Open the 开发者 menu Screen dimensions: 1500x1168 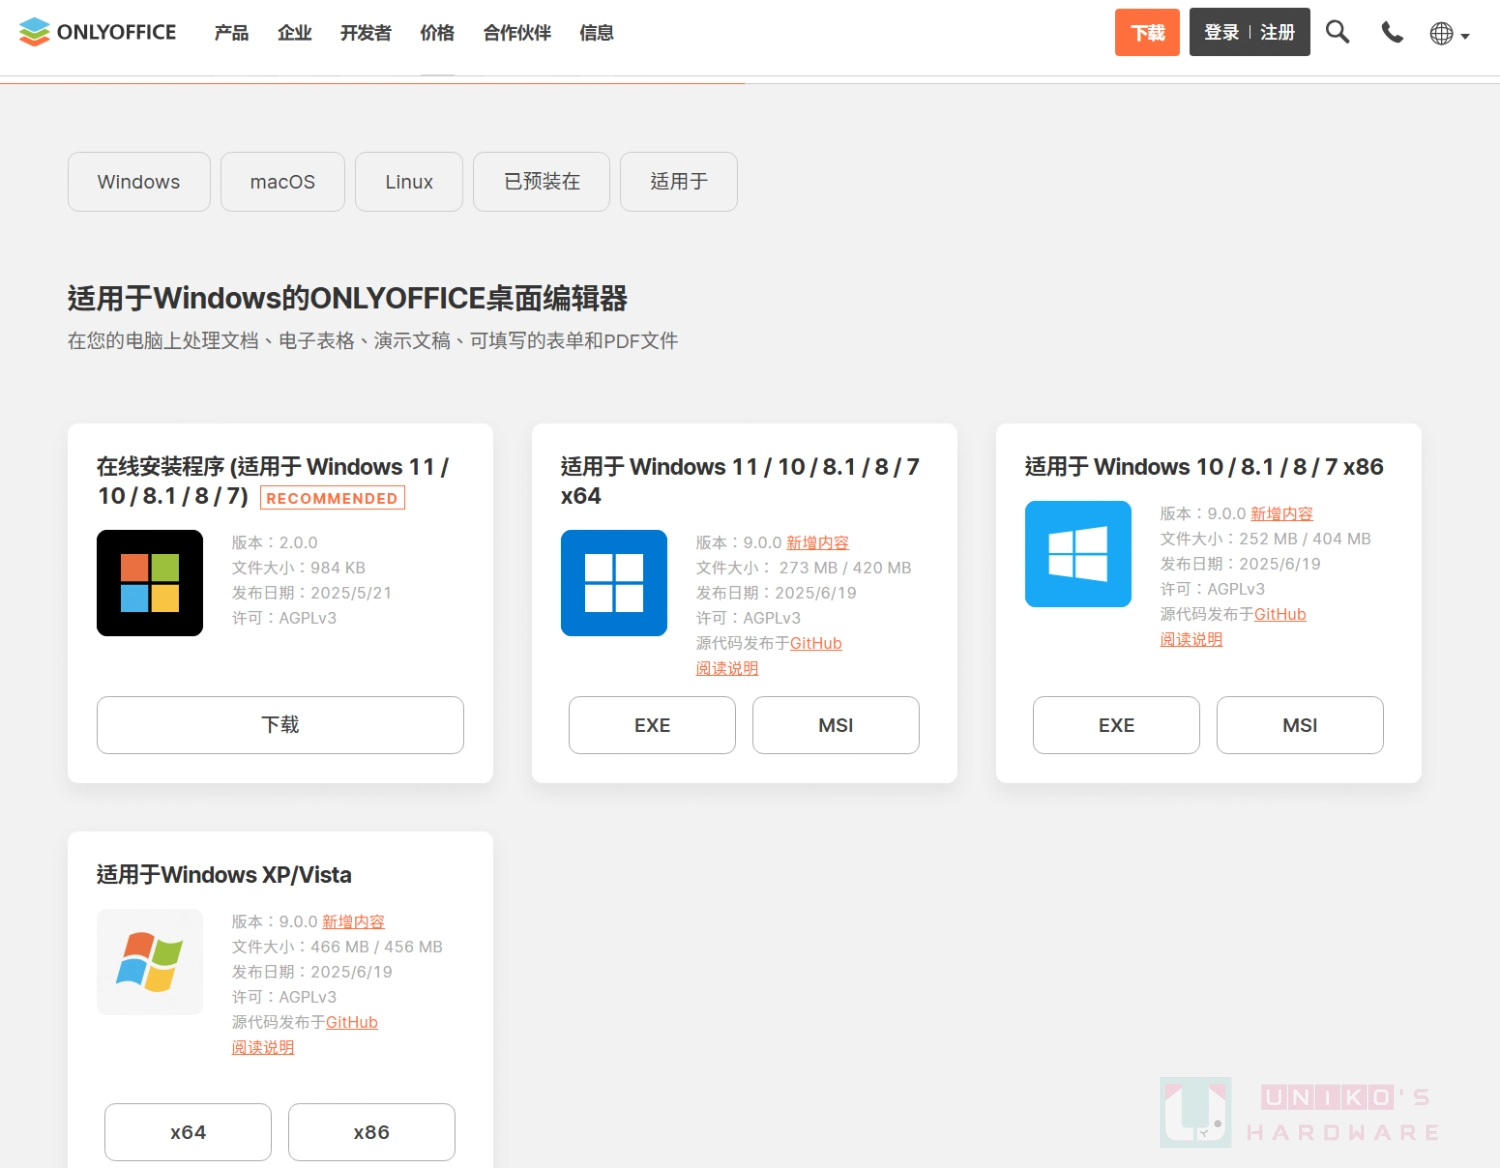pos(366,33)
